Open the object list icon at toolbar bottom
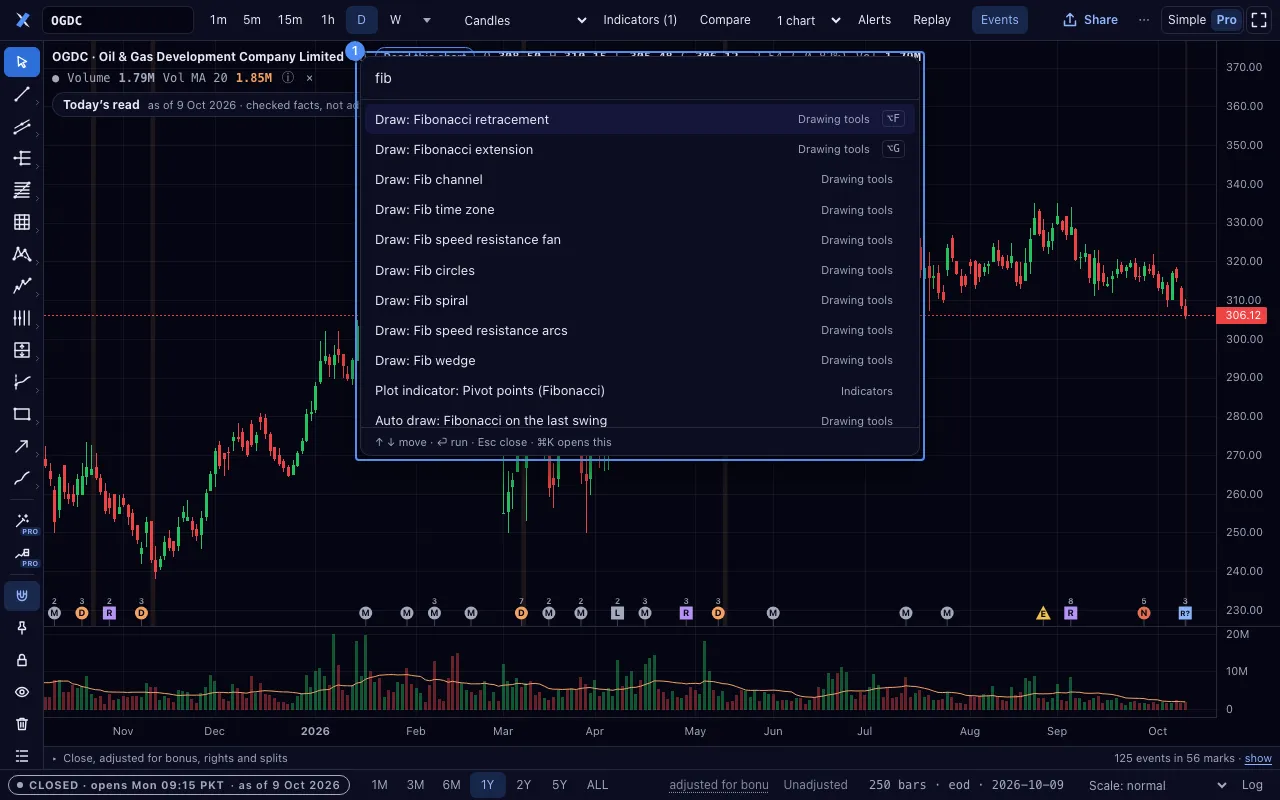Image resolution: width=1280 pixels, height=800 pixels. click(x=22, y=756)
